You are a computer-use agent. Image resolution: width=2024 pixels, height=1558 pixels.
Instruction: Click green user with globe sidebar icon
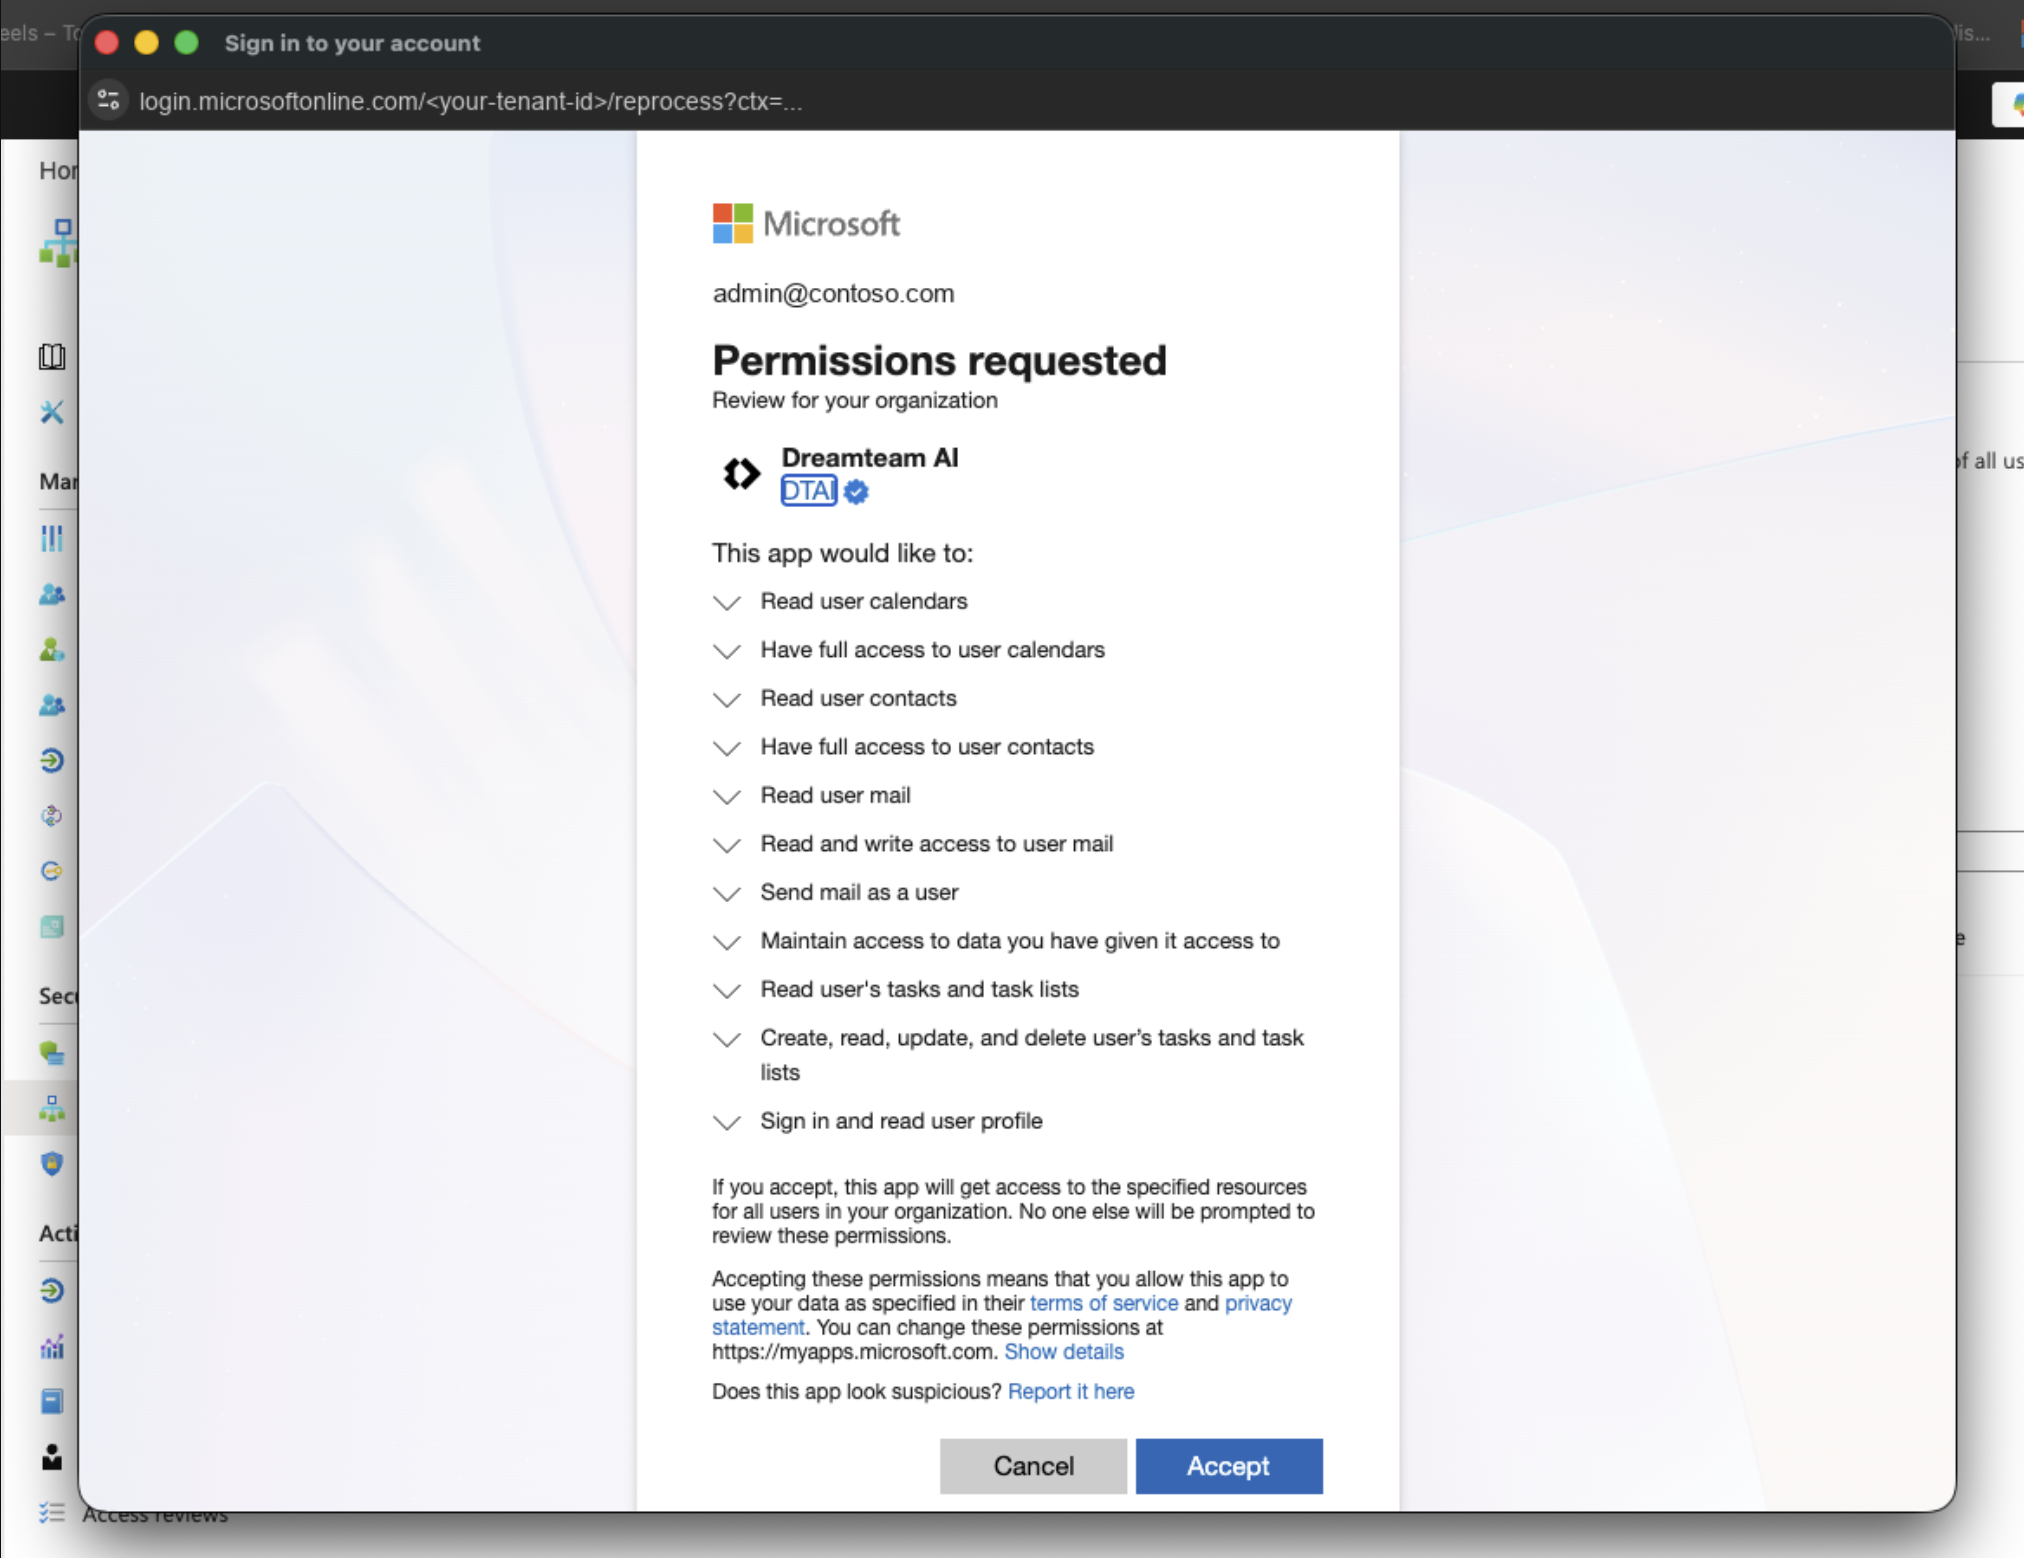coord(52,650)
